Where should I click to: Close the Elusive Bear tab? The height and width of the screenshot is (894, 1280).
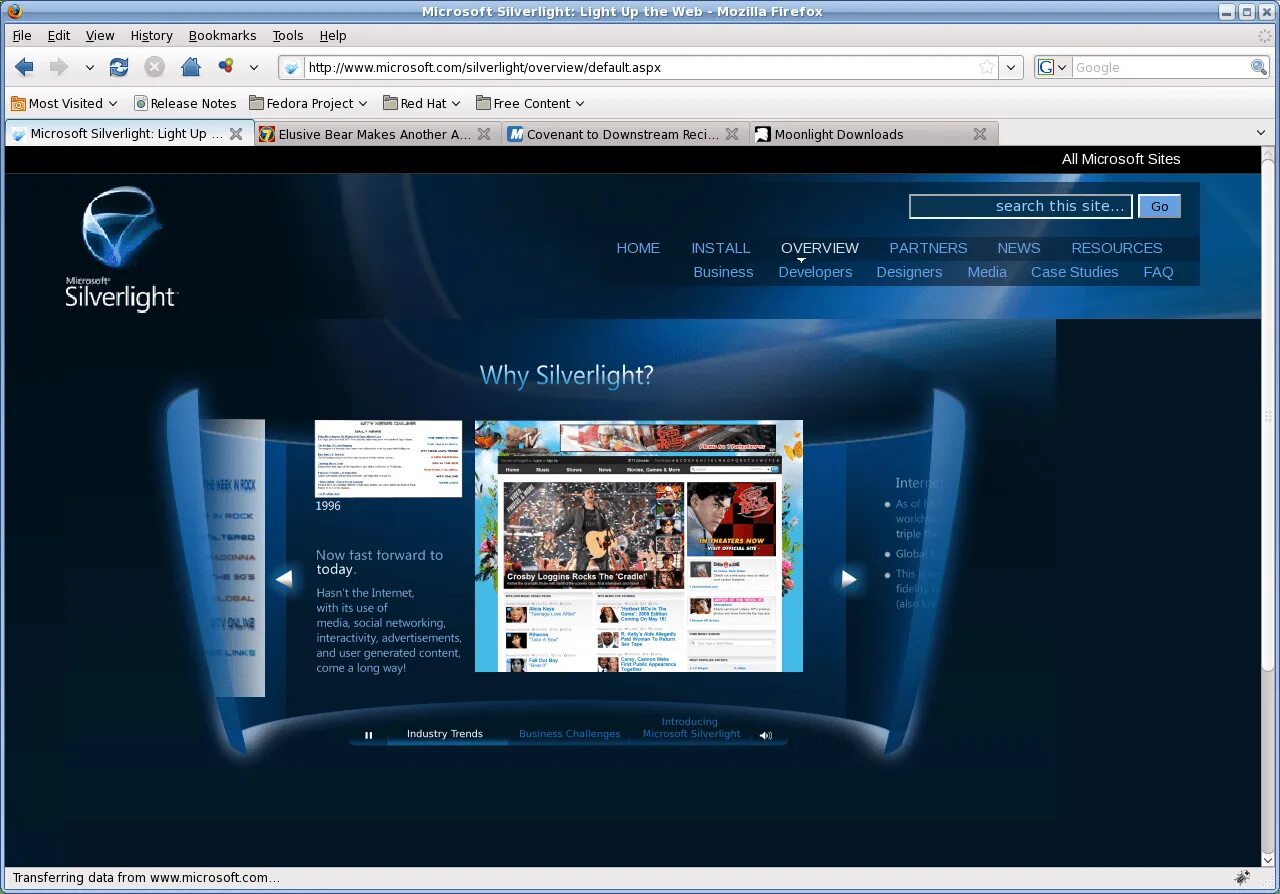[x=484, y=134]
